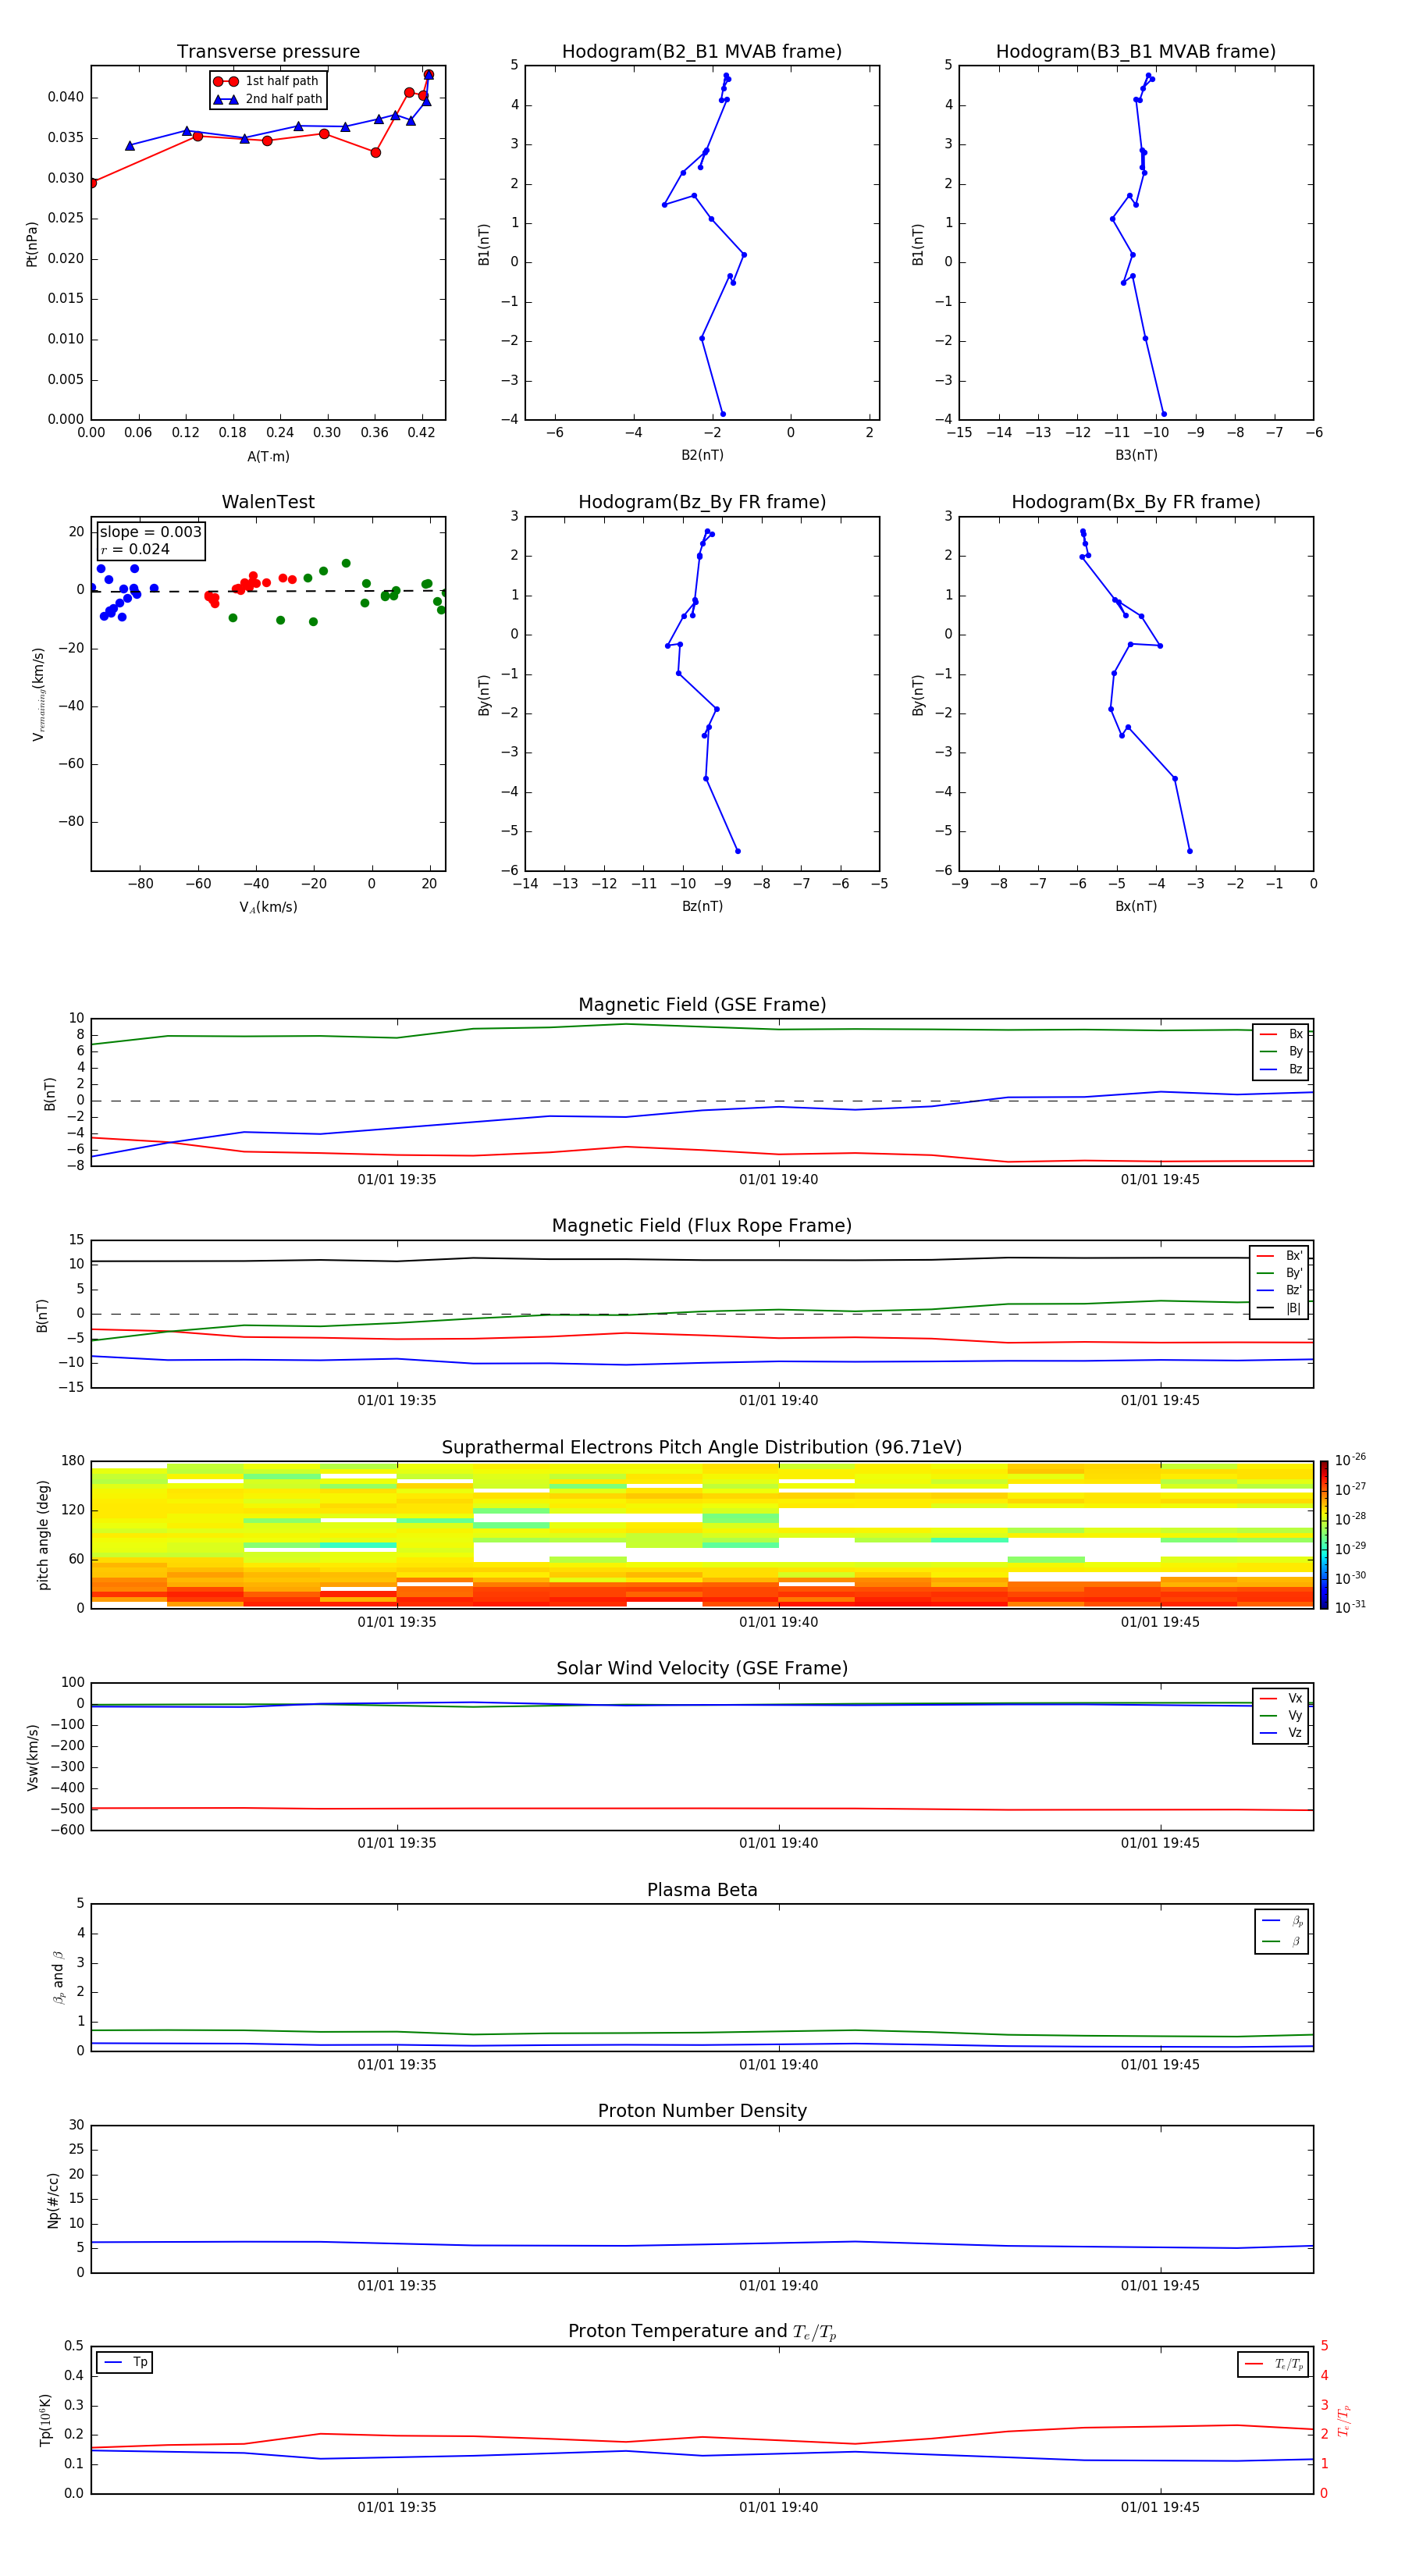Click the WalenTest plot title
Image resolution: width=1405 pixels, height=2576 pixels.
coord(268,502)
